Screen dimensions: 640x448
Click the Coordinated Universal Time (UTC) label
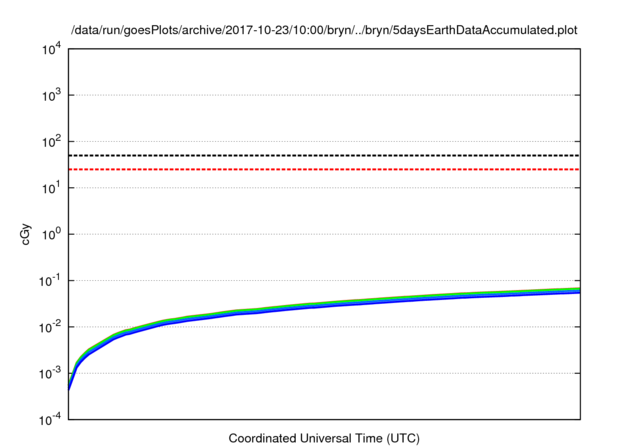[324, 438]
